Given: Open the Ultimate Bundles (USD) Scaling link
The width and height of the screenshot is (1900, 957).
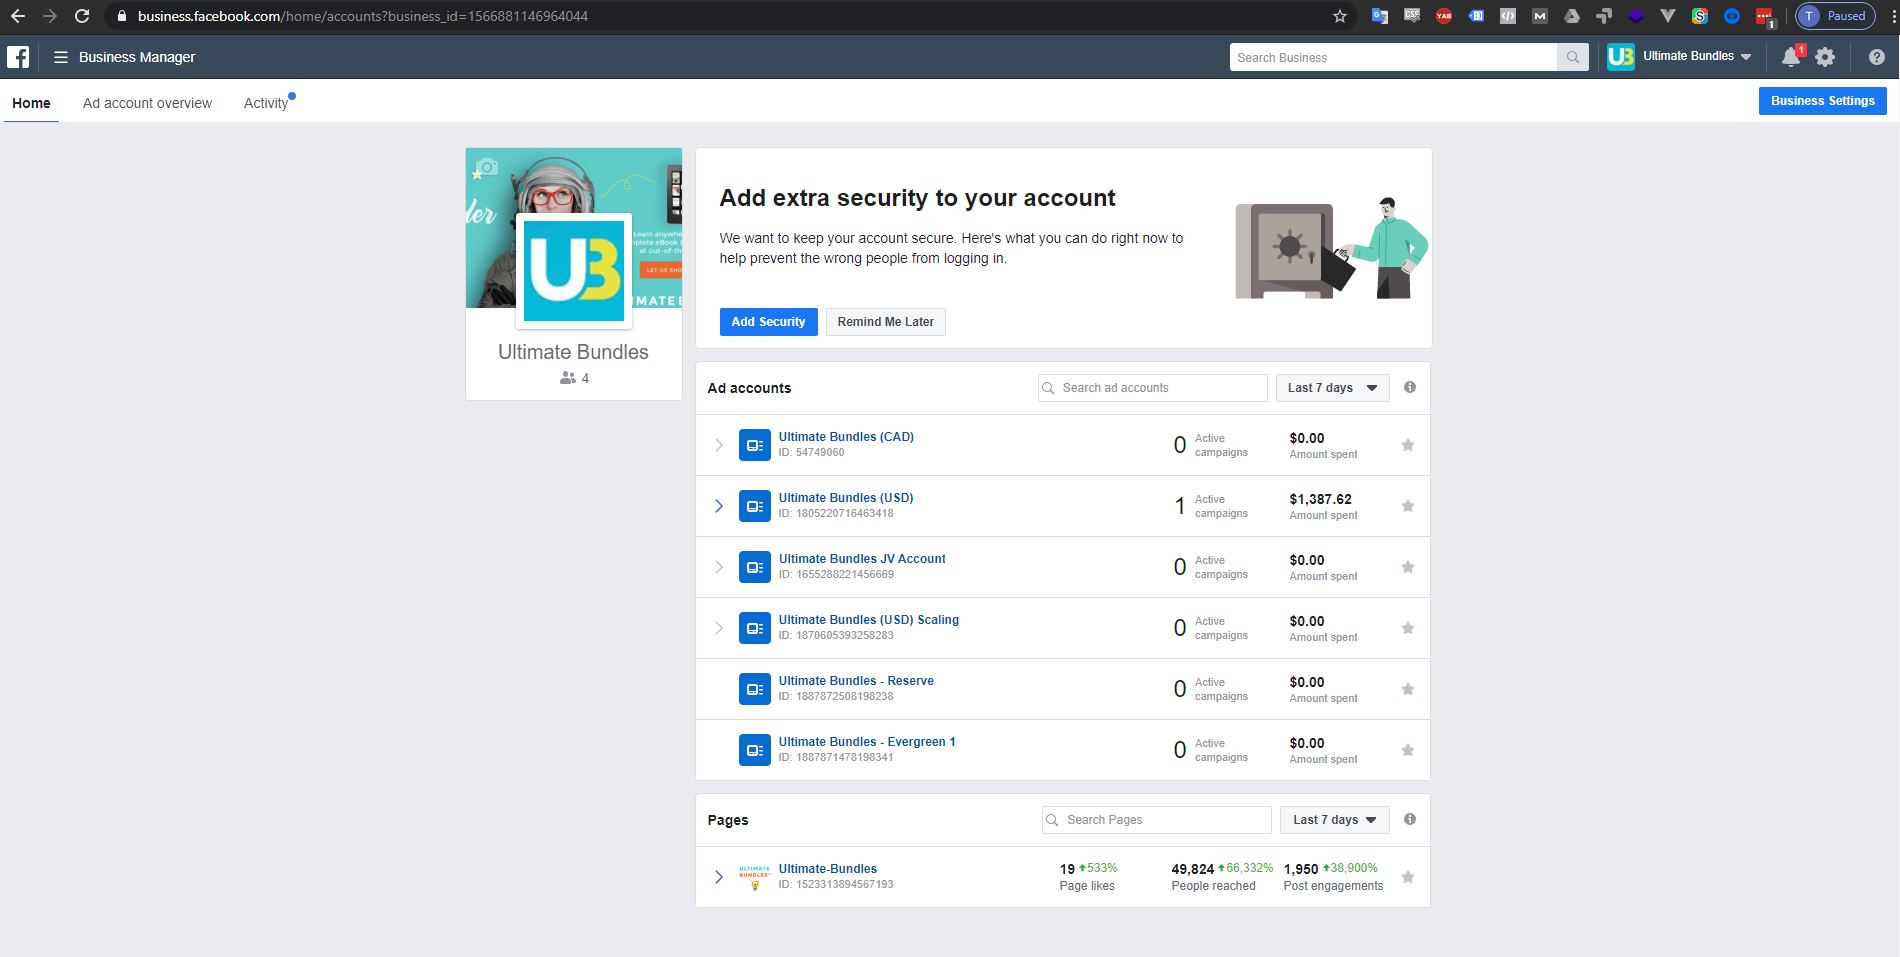Looking at the screenshot, I should pos(869,620).
